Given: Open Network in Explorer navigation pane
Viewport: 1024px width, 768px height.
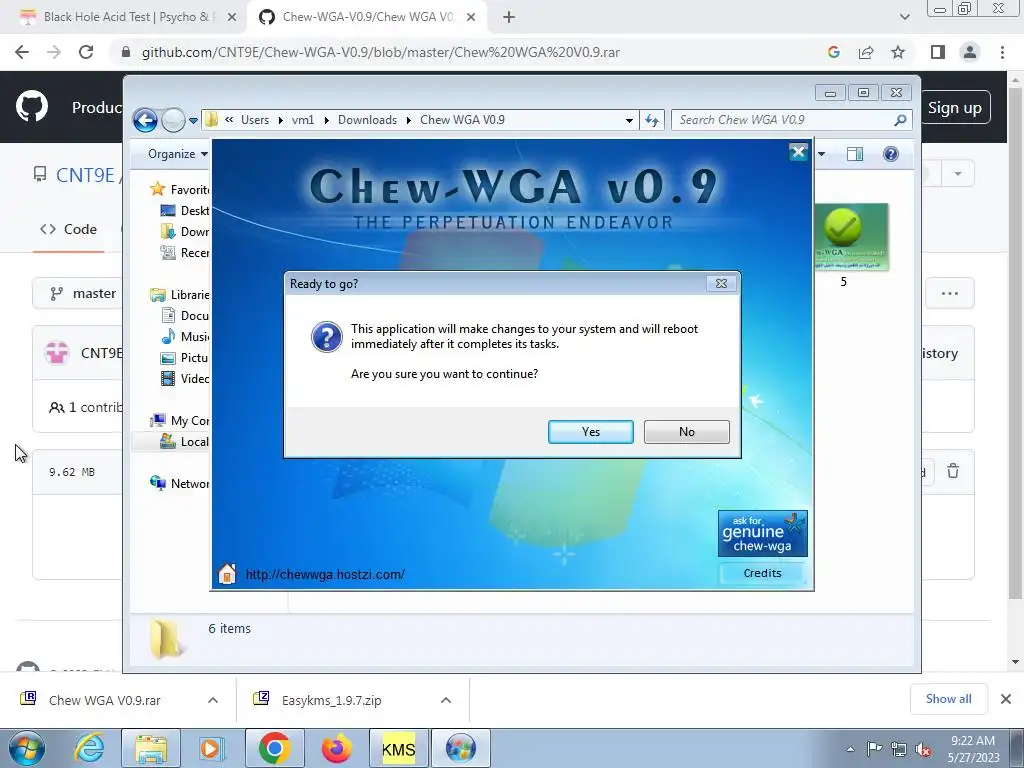Looking at the screenshot, I should pos(180,483).
